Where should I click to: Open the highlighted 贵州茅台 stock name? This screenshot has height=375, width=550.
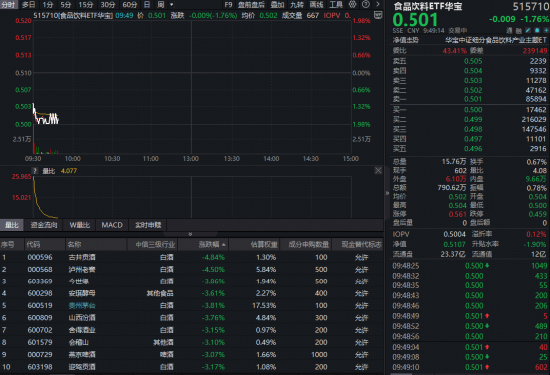pos(82,306)
